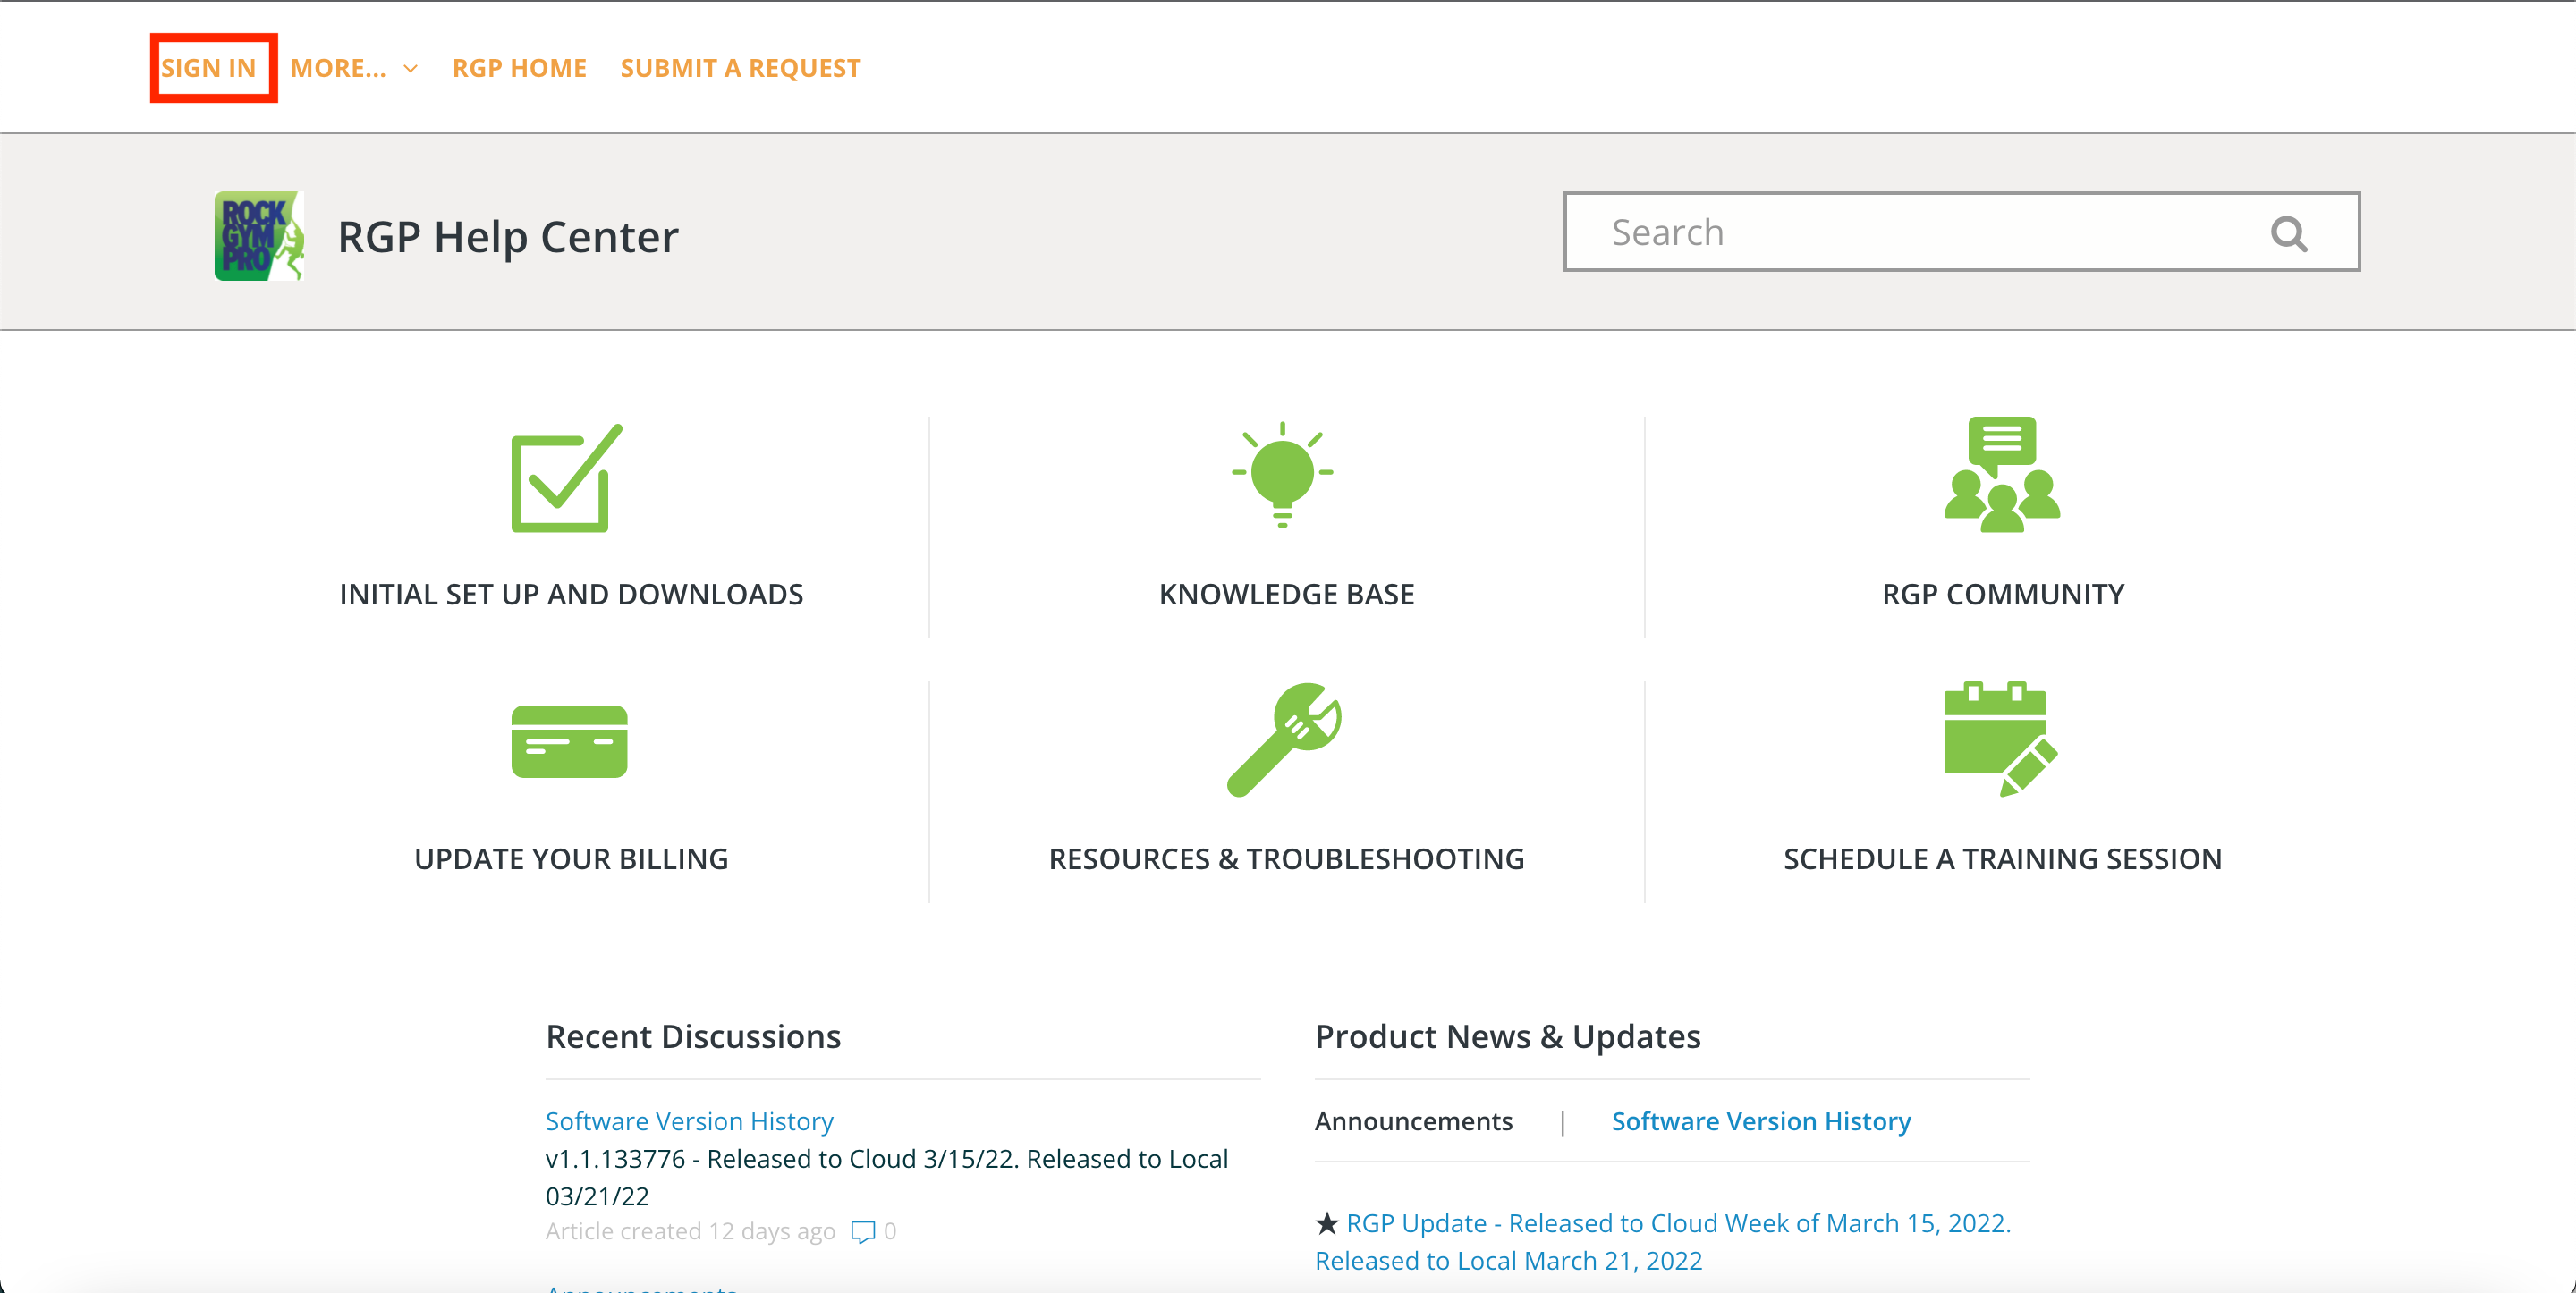Expand the More... dropdown menu
Screen dimensions: 2576x1293
coord(354,68)
